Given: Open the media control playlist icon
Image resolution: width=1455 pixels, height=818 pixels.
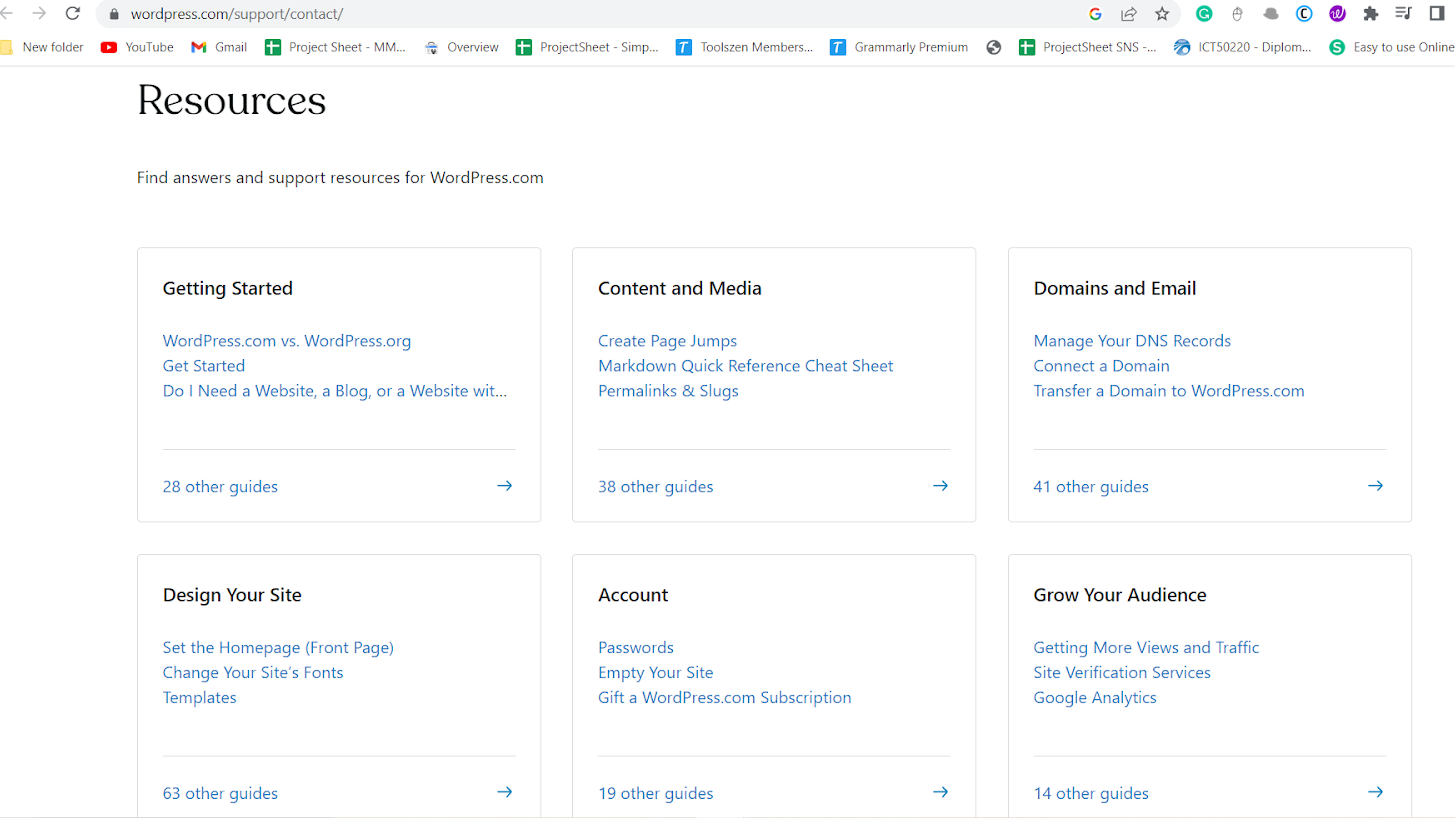Looking at the screenshot, I should 1403,14.
